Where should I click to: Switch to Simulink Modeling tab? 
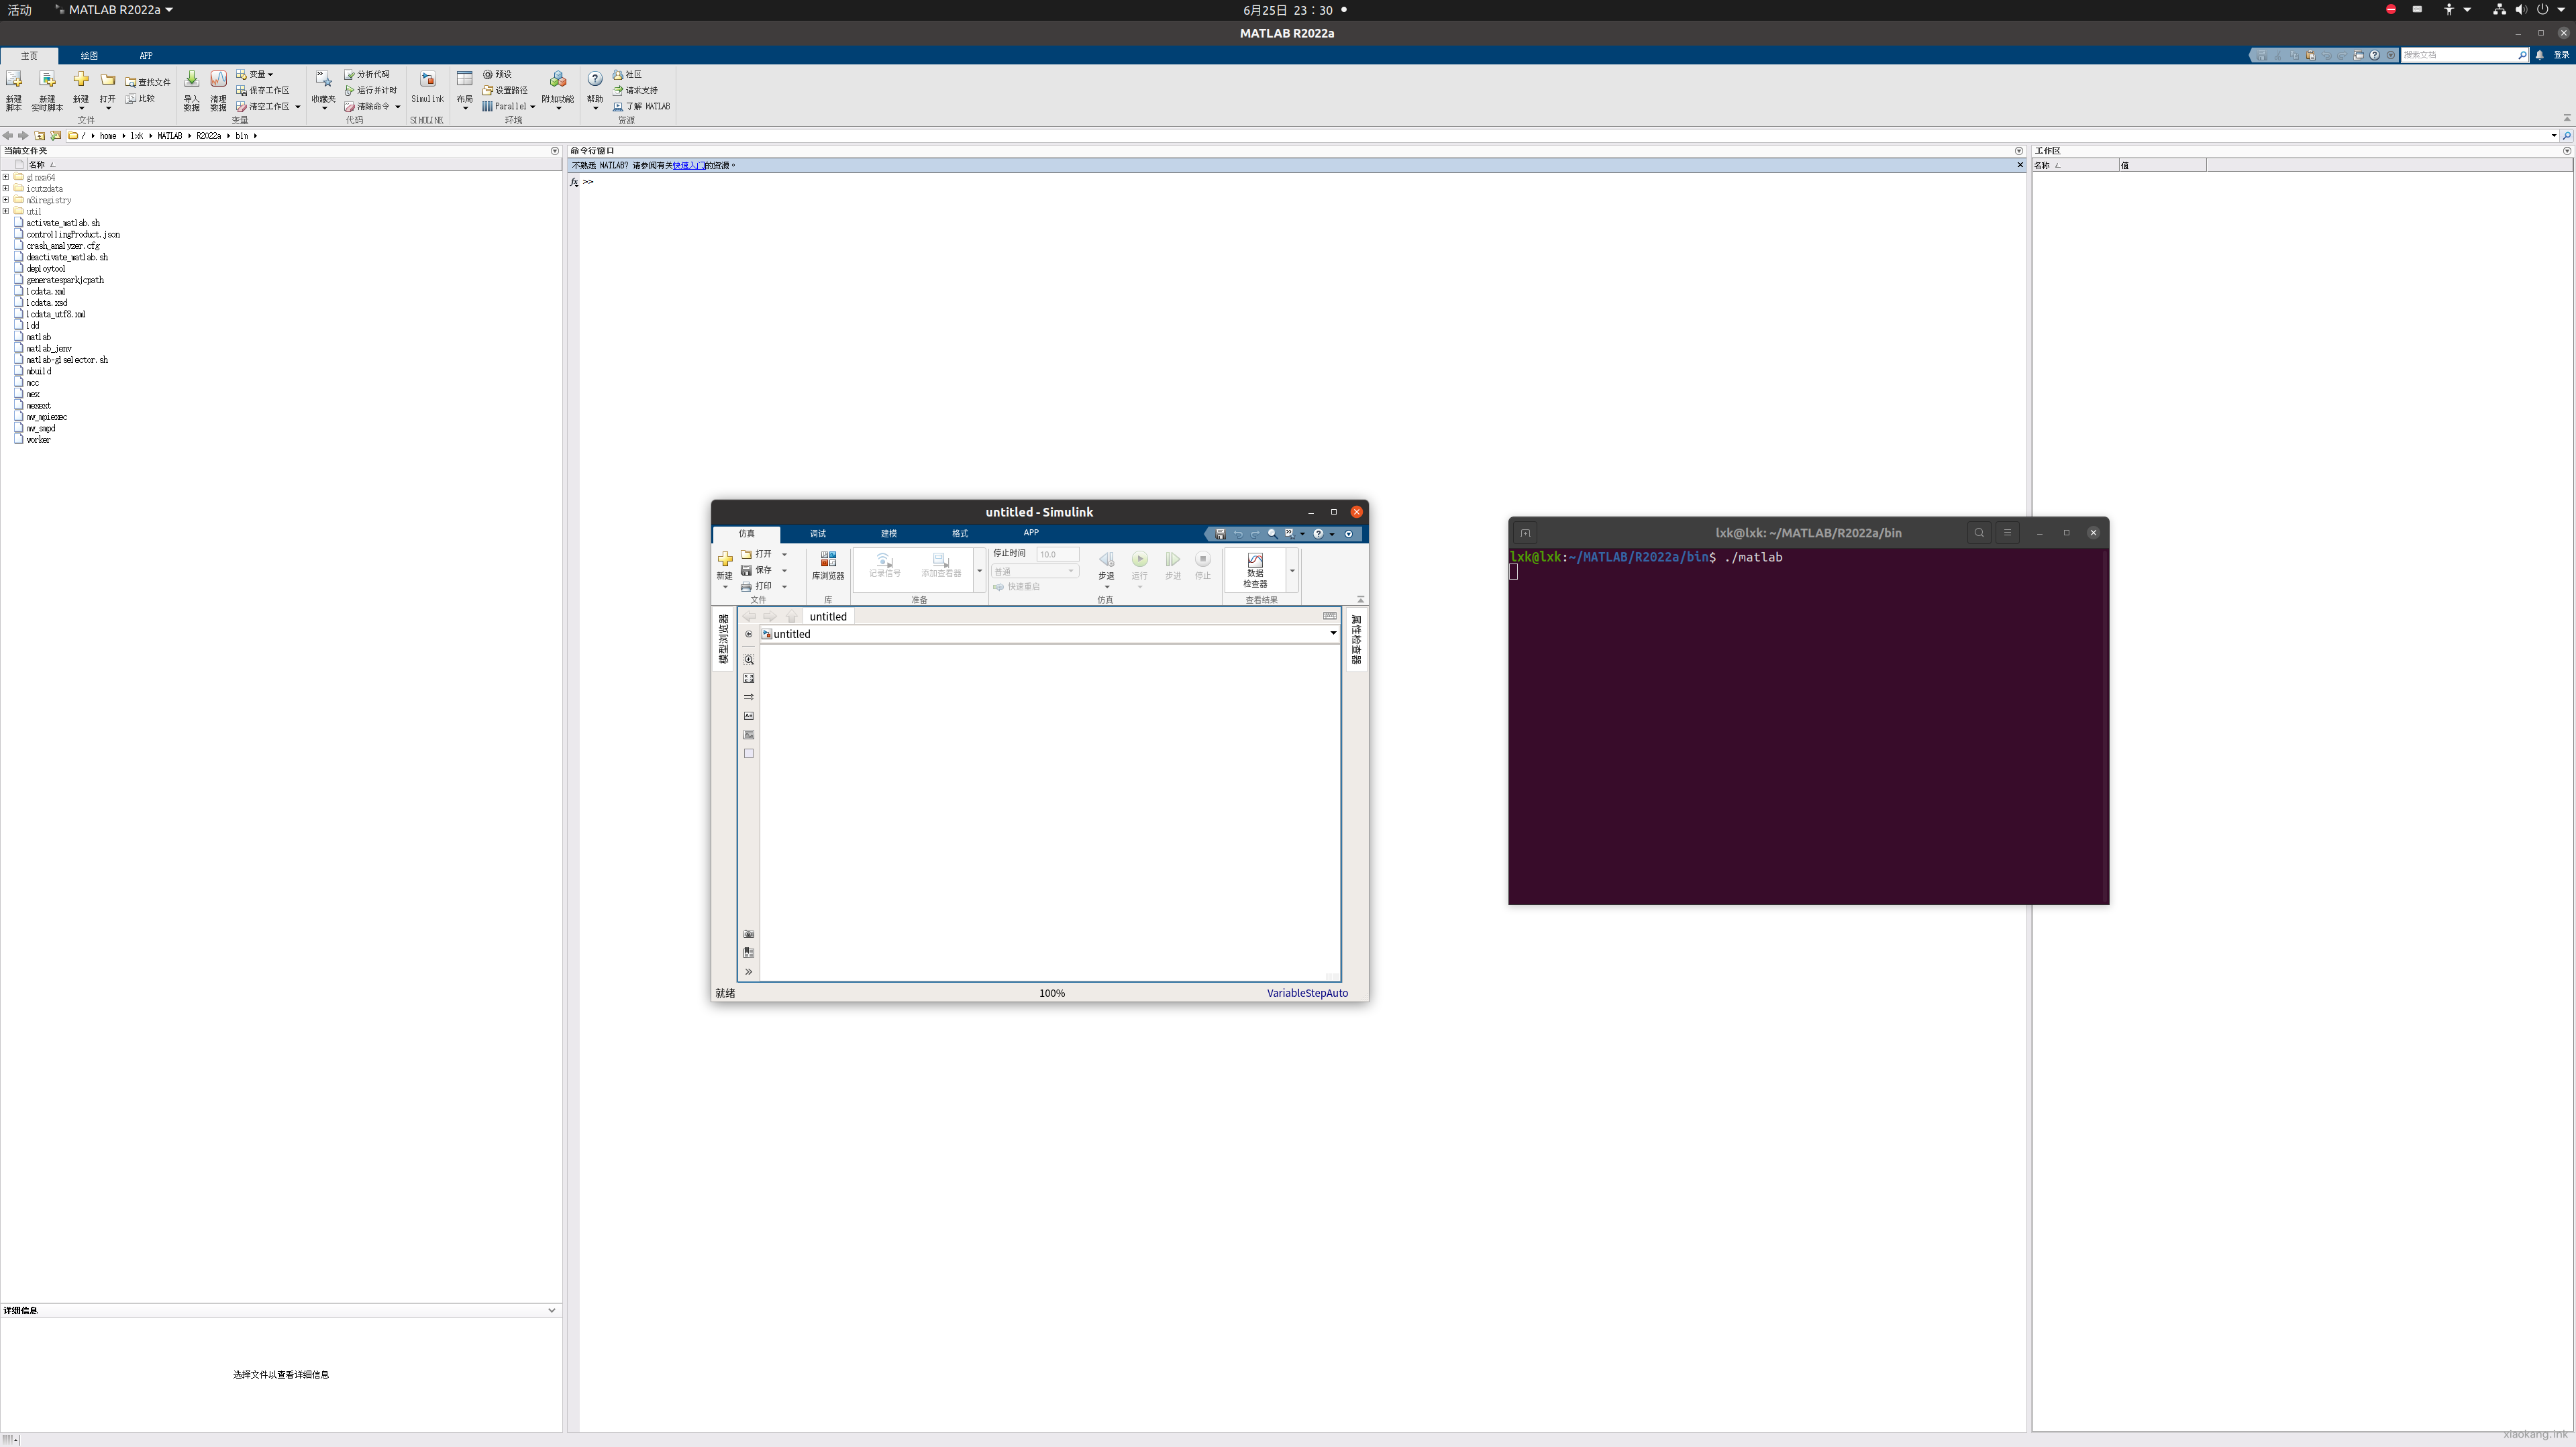pos(889,533)
